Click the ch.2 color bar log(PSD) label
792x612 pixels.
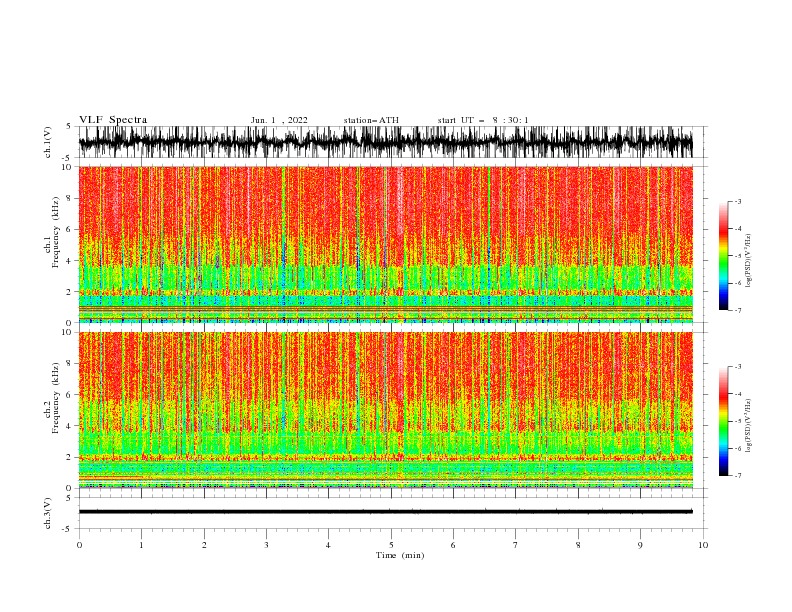[748, 426]
